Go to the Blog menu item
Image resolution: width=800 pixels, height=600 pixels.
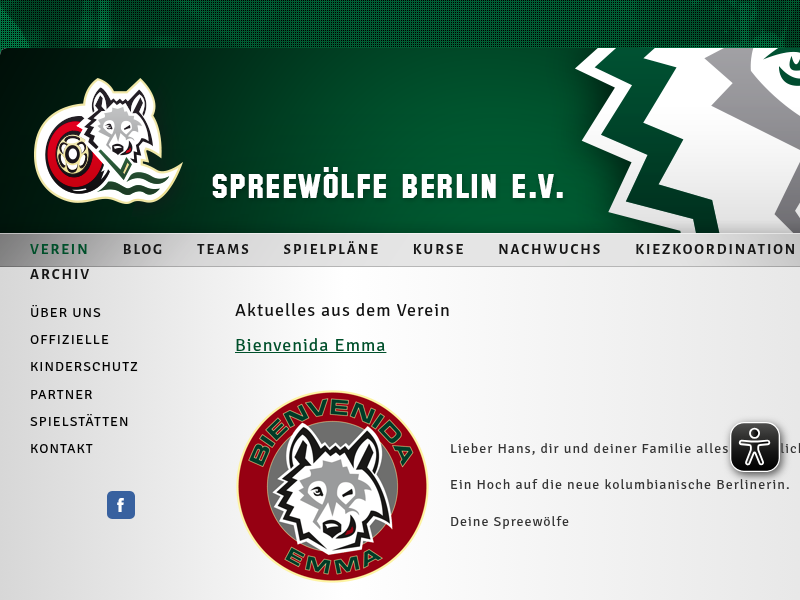[143, 249]
